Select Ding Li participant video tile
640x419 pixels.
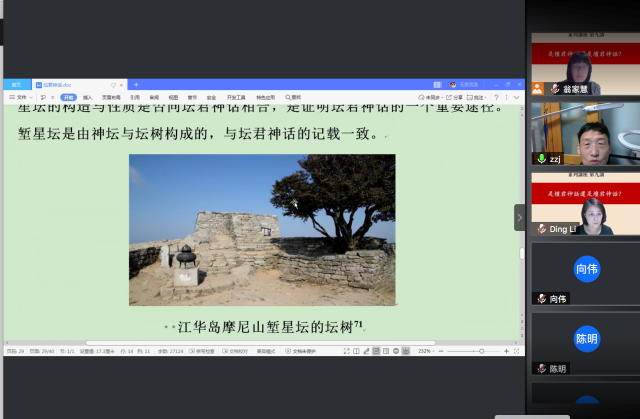tap(586, 204)
